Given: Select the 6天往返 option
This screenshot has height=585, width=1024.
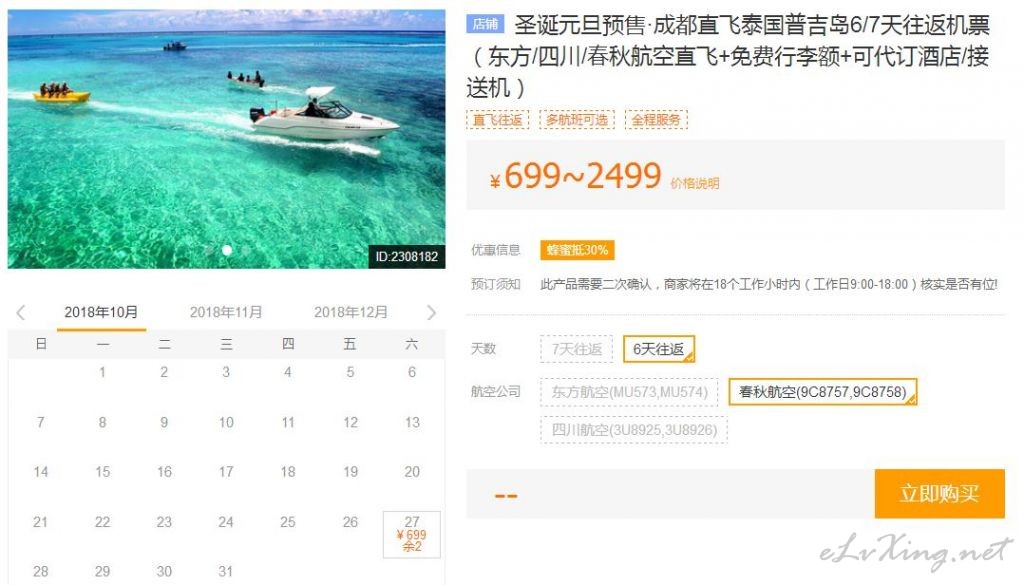Looking at the screenshot, I should [658, 349].
